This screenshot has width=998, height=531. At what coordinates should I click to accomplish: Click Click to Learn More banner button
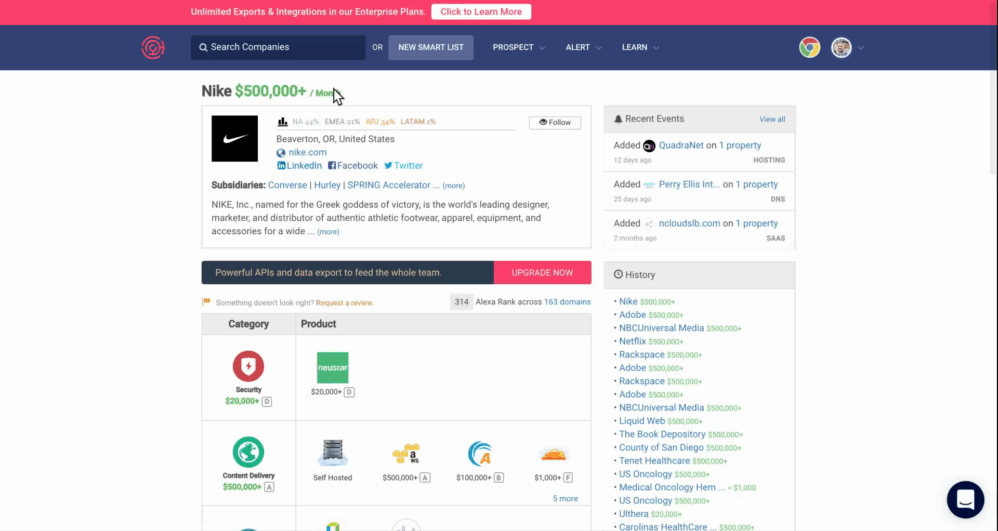[x=481, y=12]
